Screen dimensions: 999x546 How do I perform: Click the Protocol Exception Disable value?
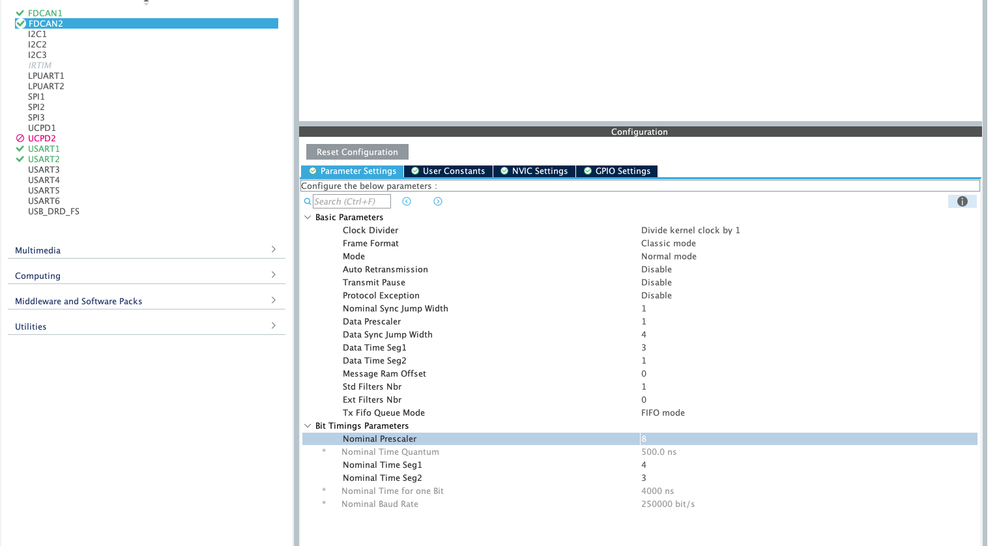656,296
